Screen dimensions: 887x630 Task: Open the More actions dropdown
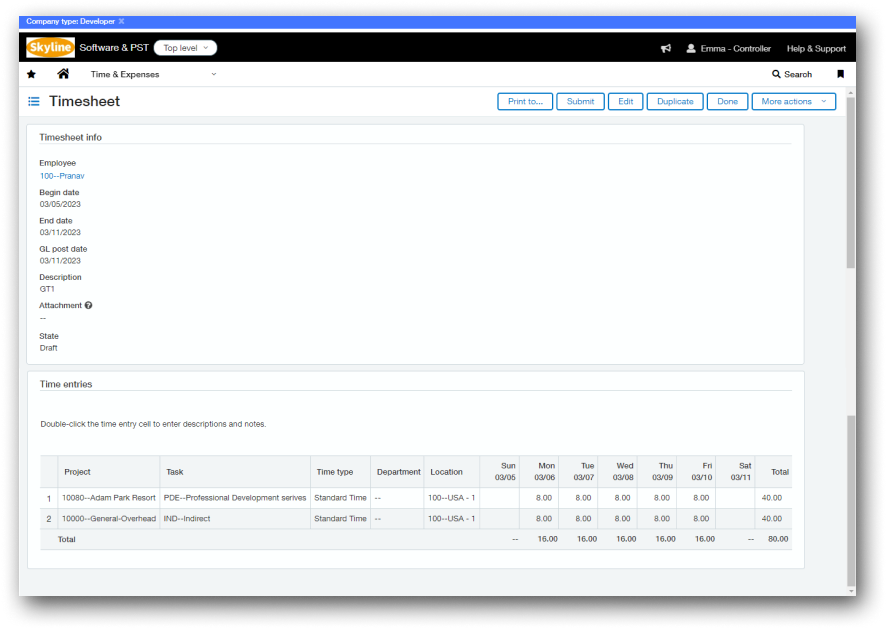pyautogui.click(x=794, y=101)
